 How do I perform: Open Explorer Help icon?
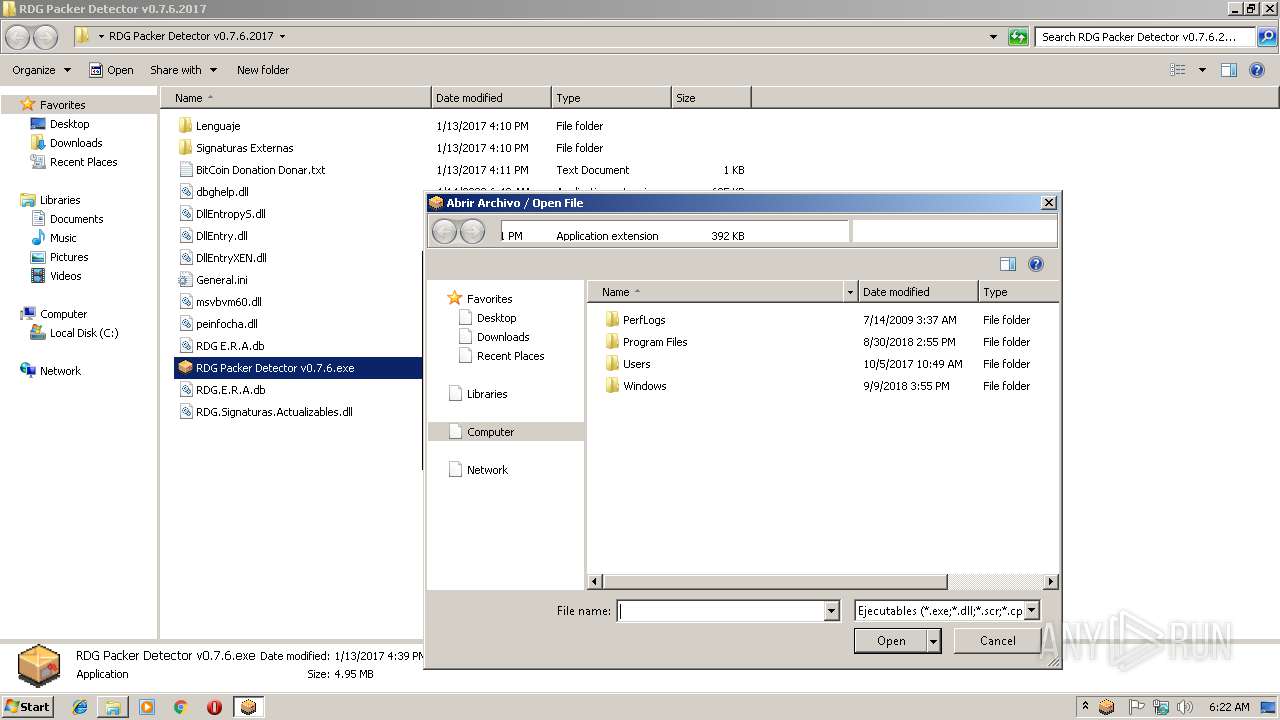[1258, 70]
